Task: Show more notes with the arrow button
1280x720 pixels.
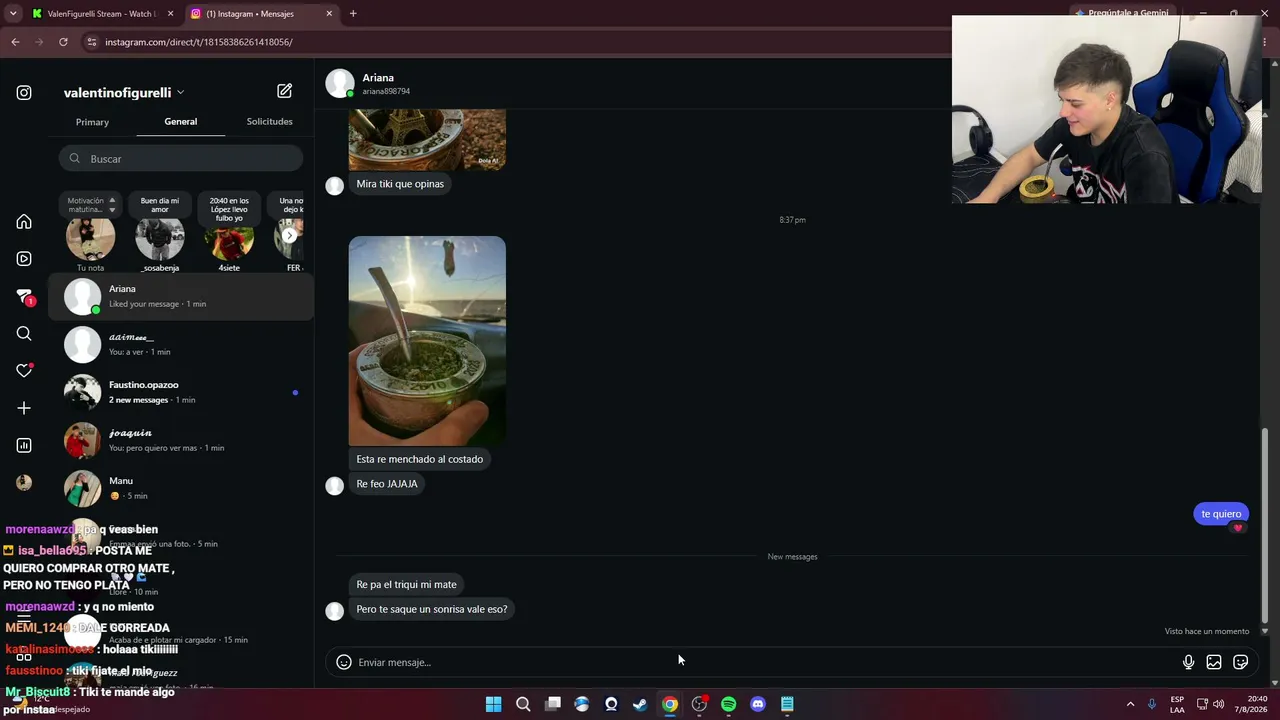Action: 289,236
